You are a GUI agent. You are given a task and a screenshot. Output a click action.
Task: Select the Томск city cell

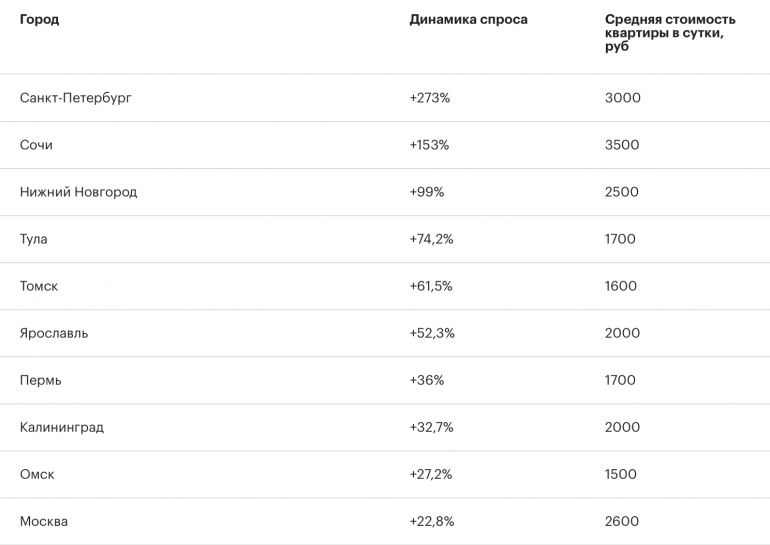39,286
